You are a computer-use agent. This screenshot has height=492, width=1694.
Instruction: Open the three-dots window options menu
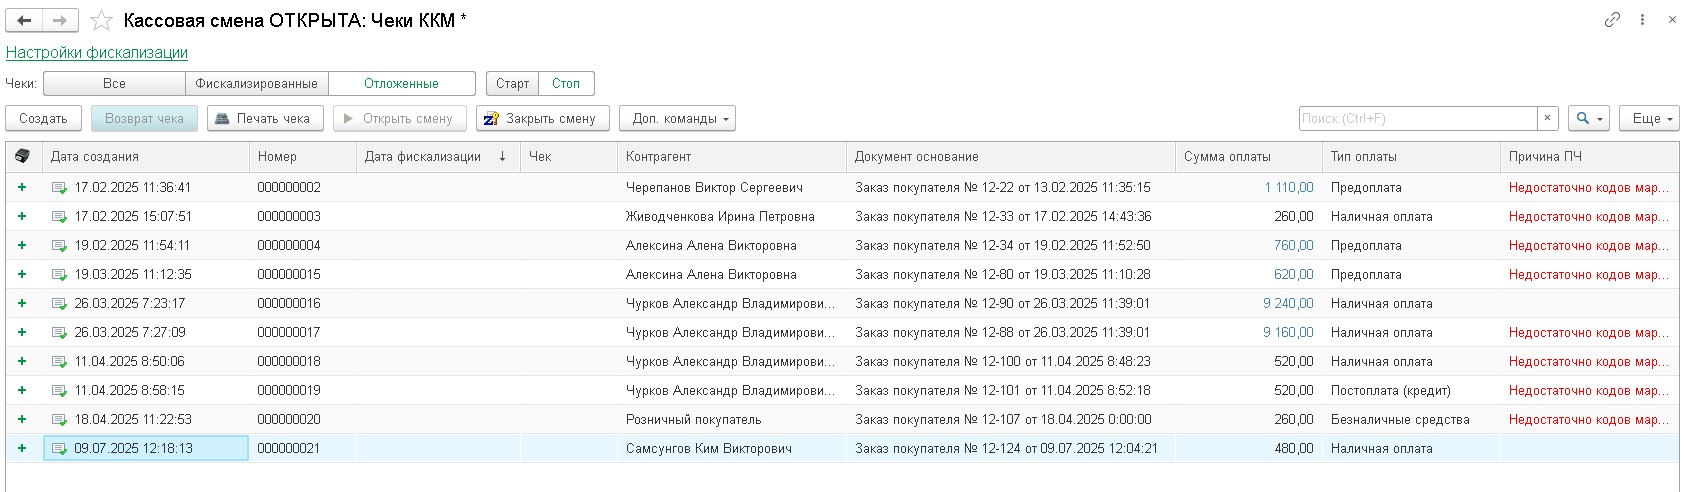click(x=1642, y=20)
